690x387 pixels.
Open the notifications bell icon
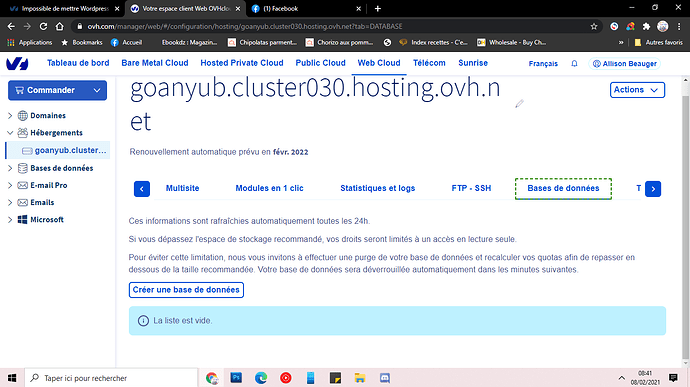(x=574, y=63)
